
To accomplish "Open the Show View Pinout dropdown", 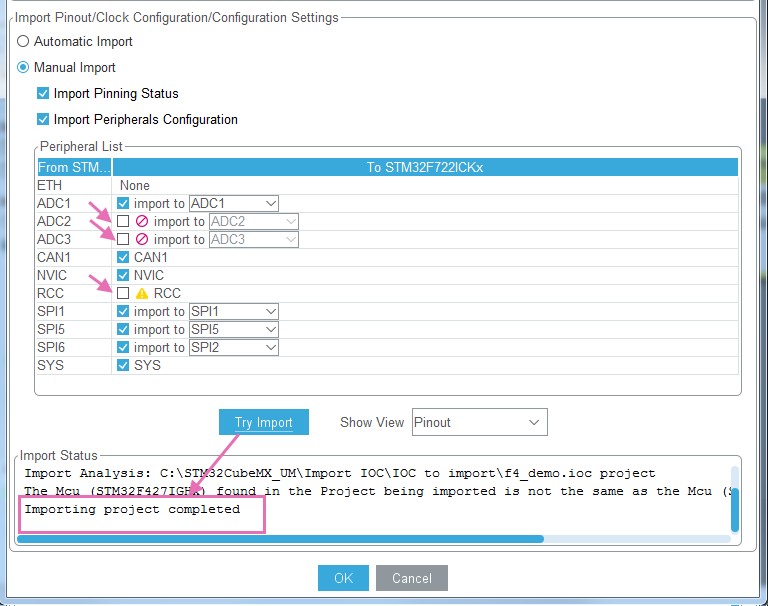I will pyautogui.click(x=480, y=422).
